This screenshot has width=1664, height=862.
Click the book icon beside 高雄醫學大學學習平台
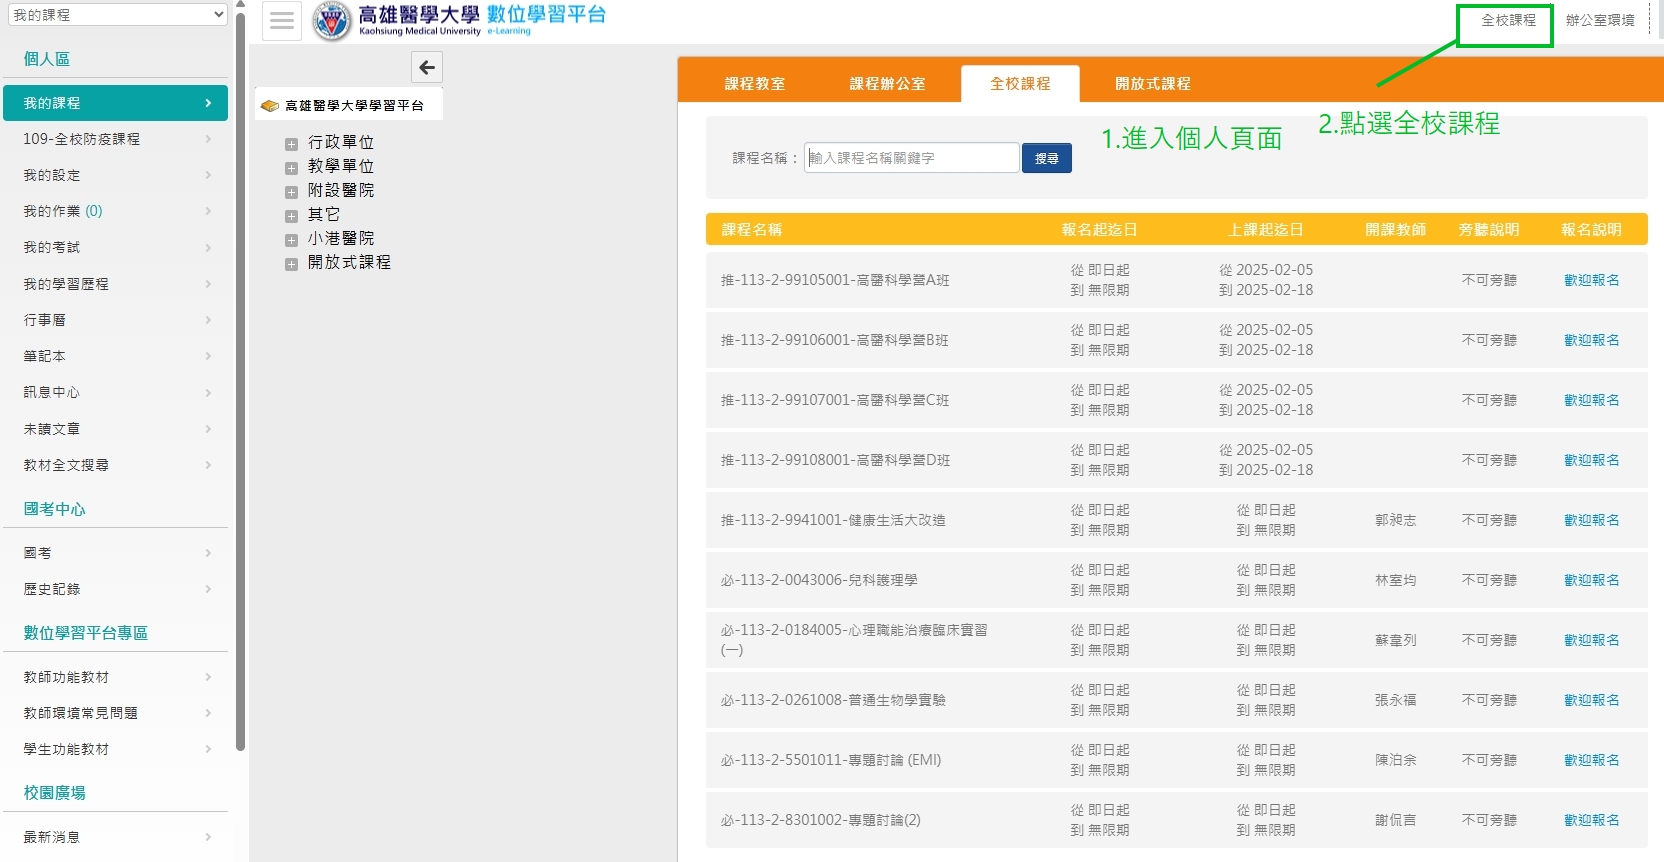(270, 105)
